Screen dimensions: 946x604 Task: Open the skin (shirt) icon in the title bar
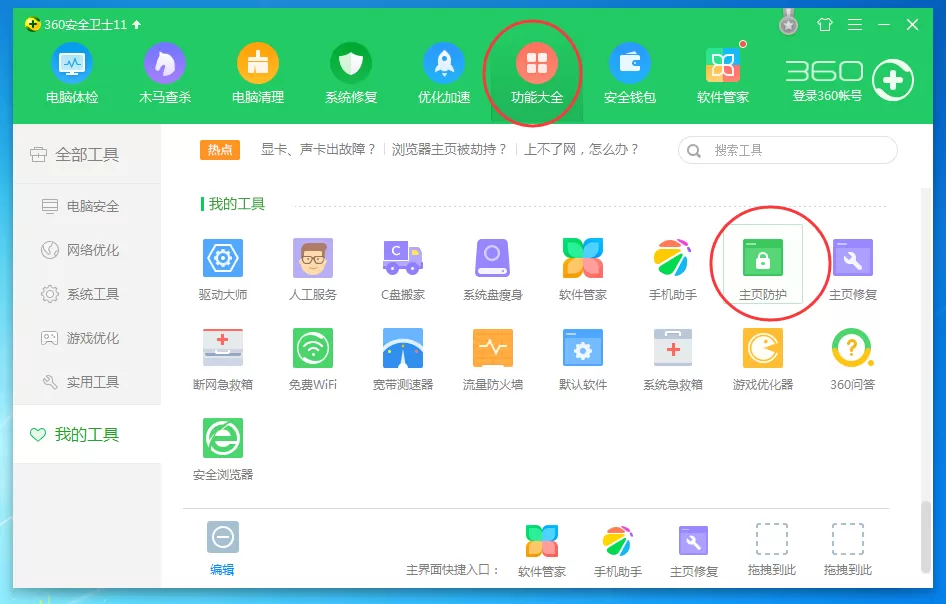click(x=825, y=24)
